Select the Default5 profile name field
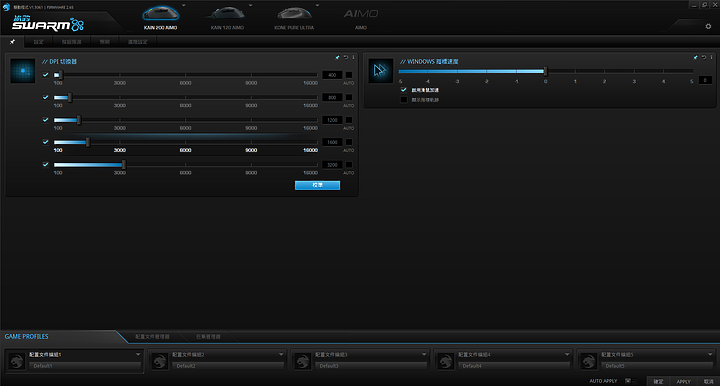Image resolution: width=720 pixels, height=386 pixels. 657,366
